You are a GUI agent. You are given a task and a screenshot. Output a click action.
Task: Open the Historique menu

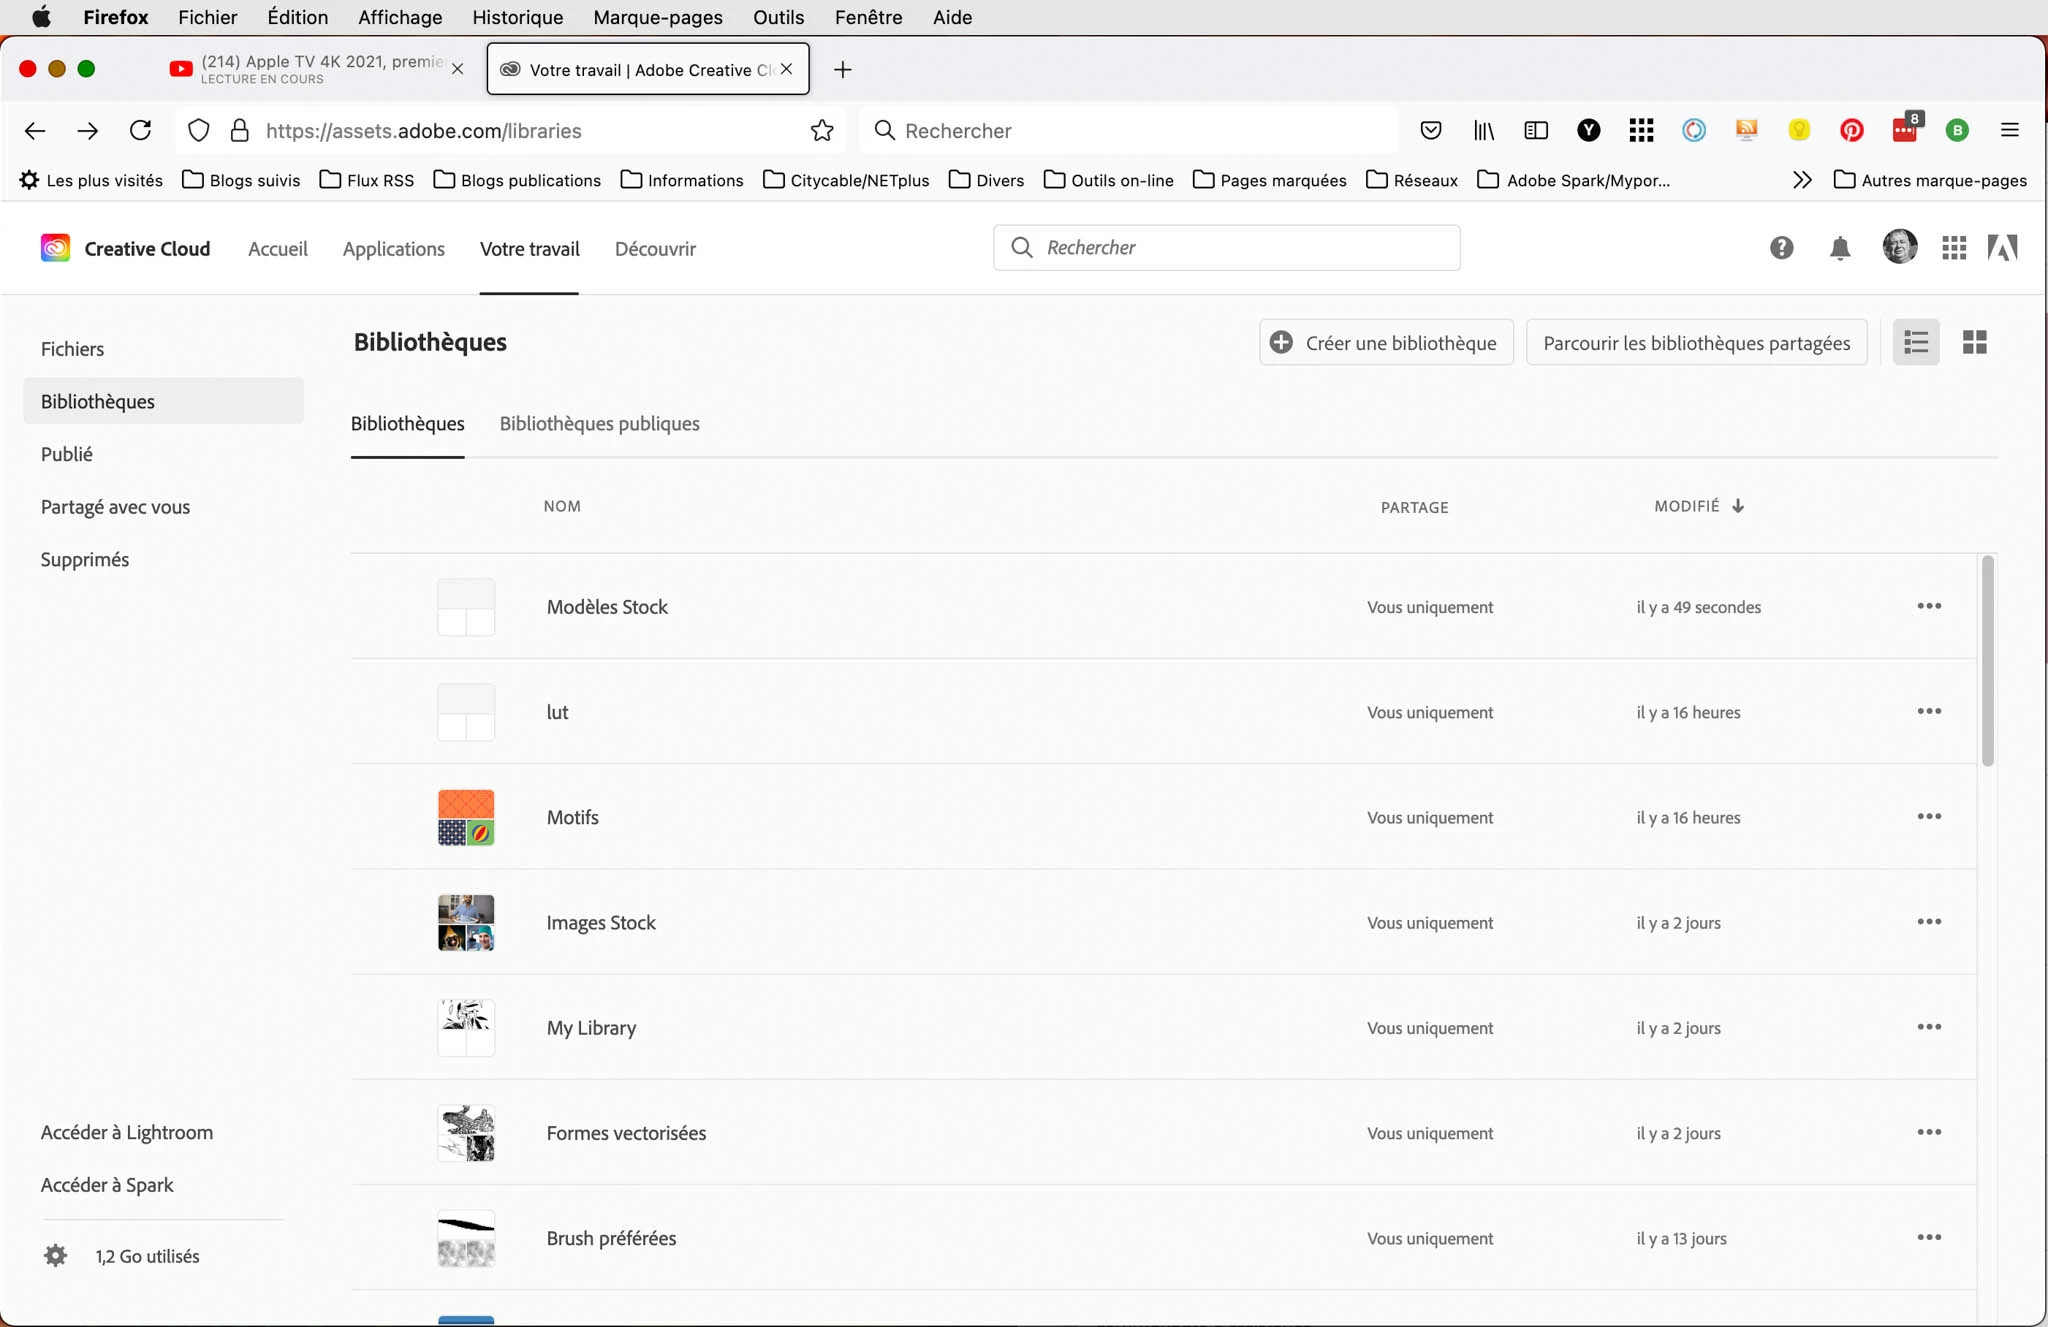click(x=517, y=17)
